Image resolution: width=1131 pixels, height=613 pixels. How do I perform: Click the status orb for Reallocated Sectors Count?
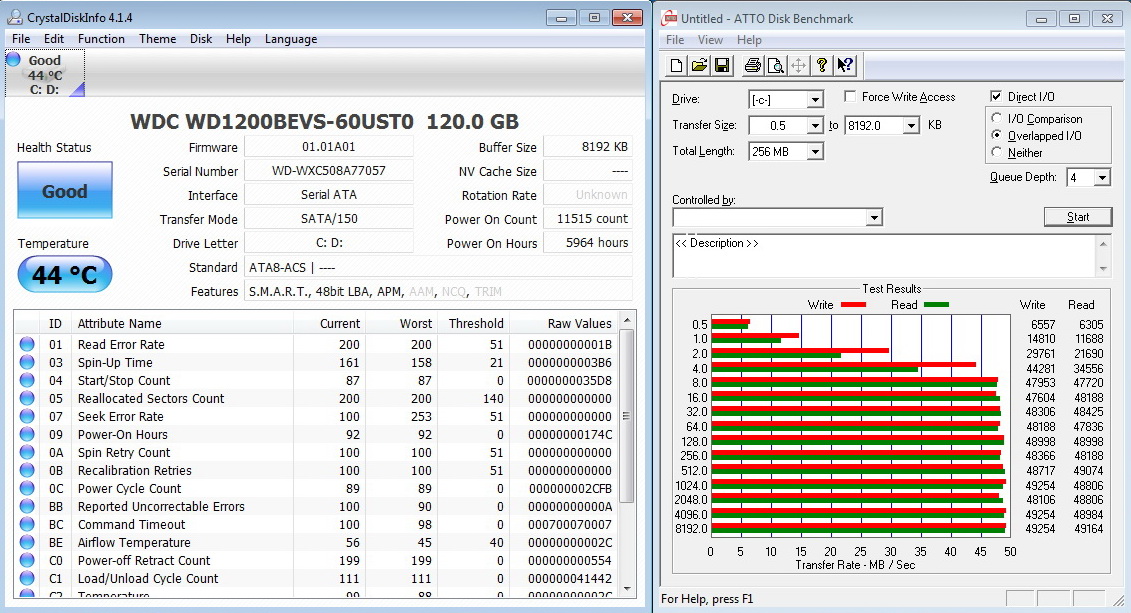[x=27, y=398]
